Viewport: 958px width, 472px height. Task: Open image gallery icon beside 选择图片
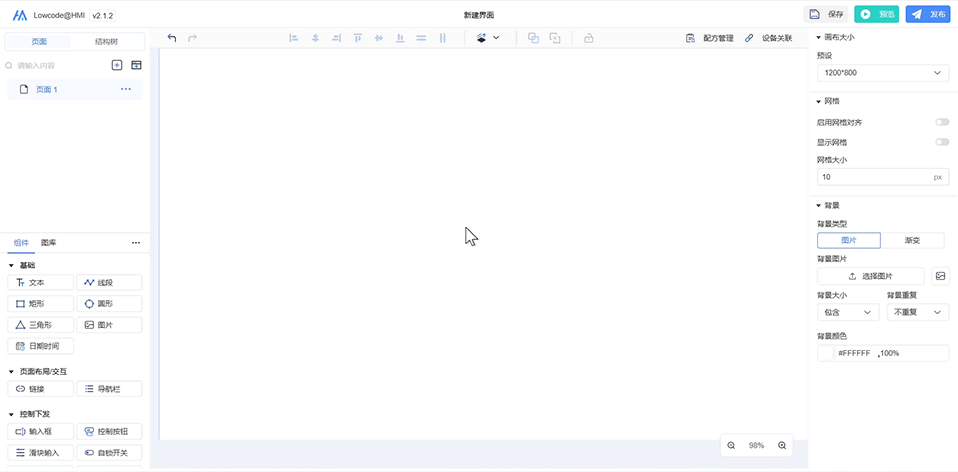click(x=940, y=276)
